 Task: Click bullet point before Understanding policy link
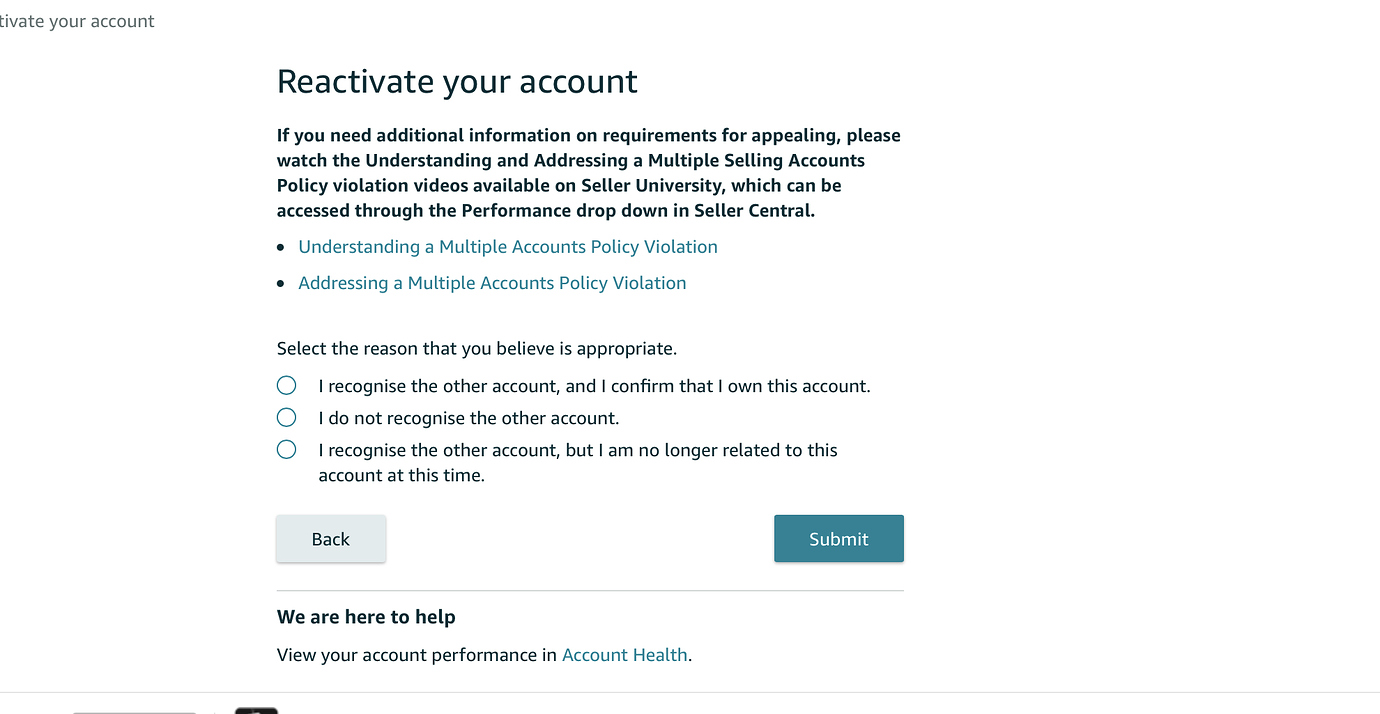coord(281,248)
